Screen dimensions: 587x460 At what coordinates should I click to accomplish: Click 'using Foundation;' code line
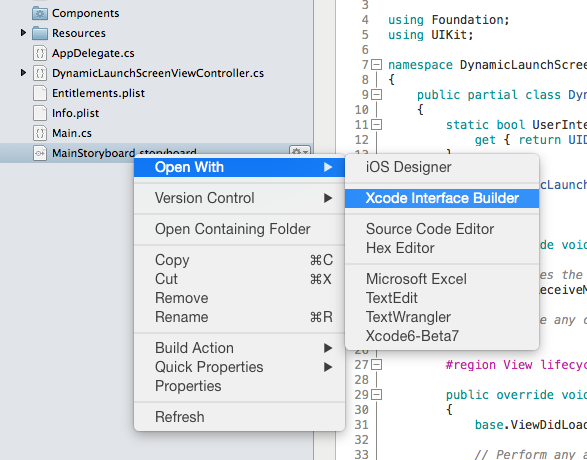click(449, 20)
